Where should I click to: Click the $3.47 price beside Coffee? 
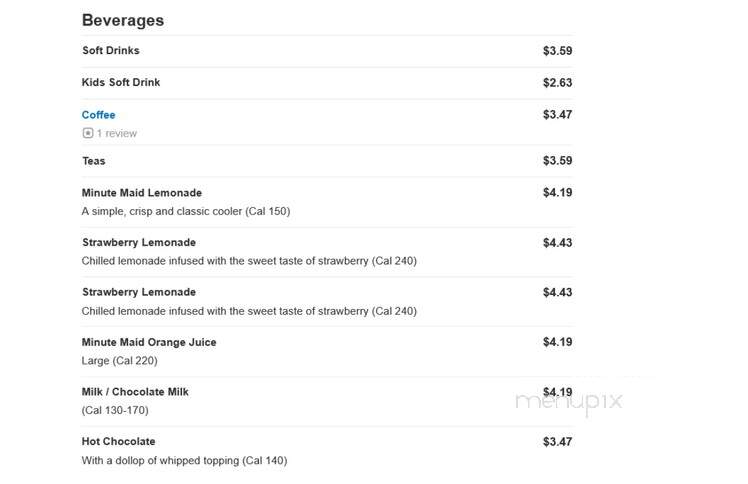coord(557,114)
